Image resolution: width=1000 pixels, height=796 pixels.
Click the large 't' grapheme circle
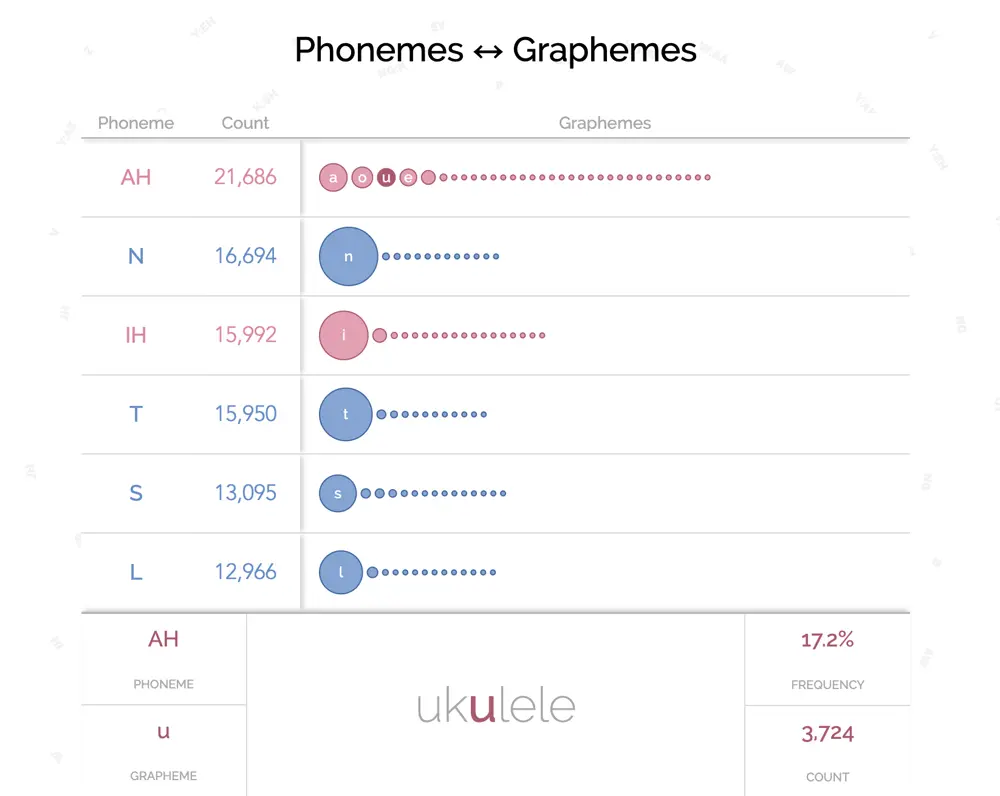tap(346, 414)
